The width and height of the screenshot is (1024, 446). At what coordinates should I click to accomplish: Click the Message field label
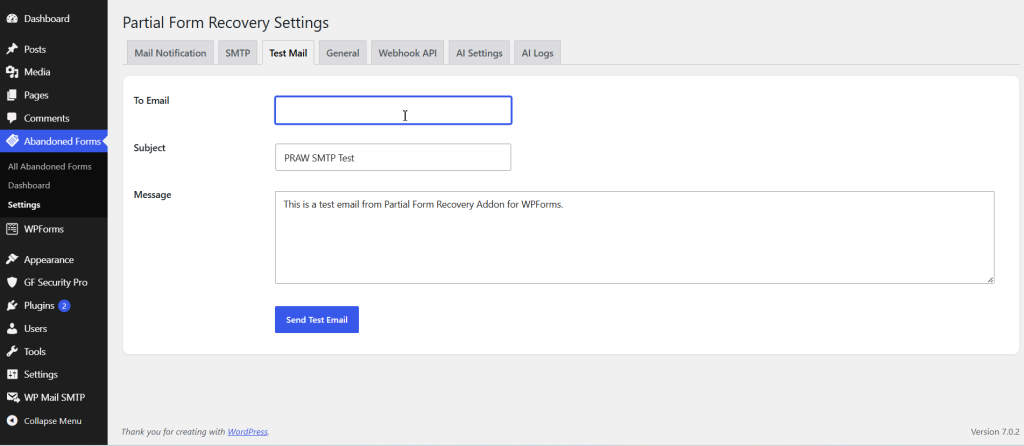[152, 195]
